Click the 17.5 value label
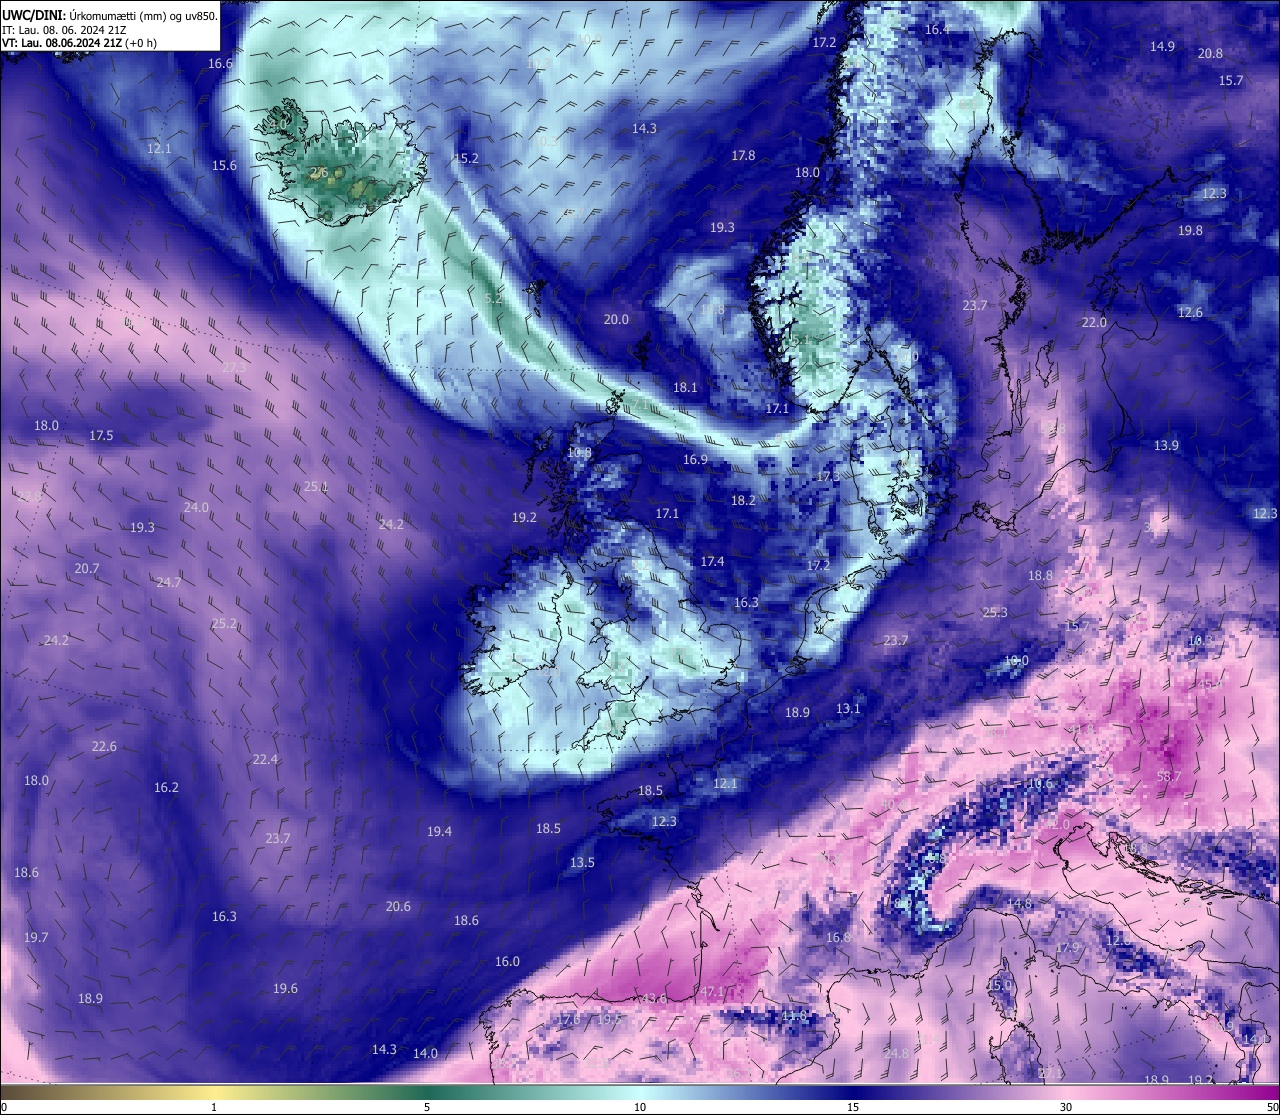The image size is (1280, 1115). 101,435
